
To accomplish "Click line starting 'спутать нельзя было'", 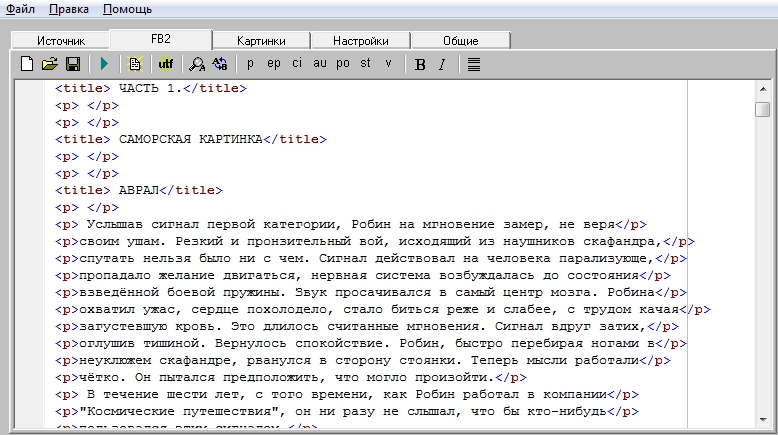I will pyautogui.click(x=371, y=258).
